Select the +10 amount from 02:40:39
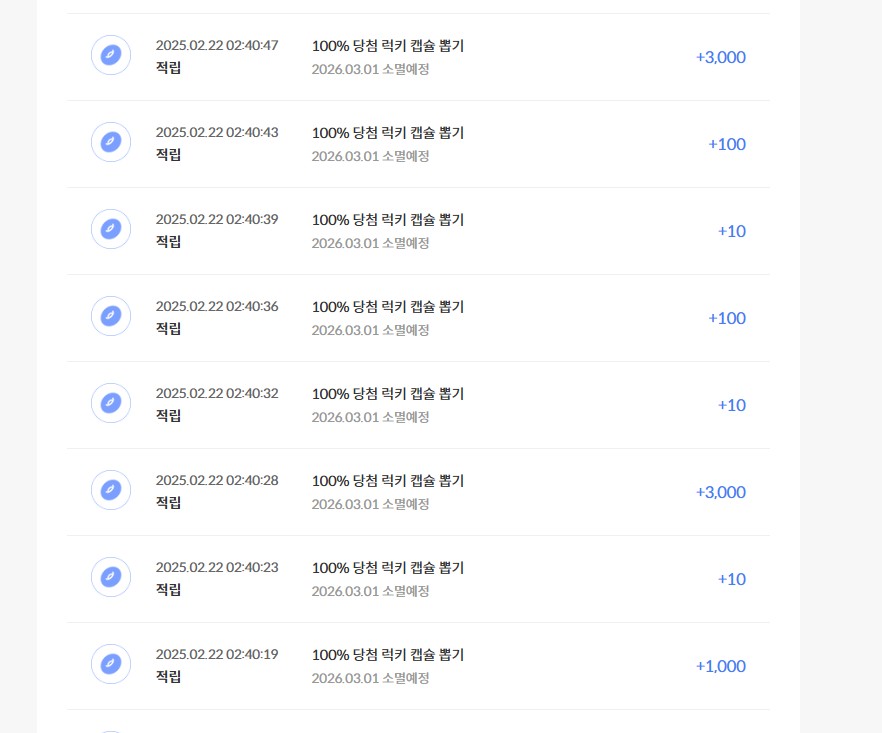Image resolution: width=882 pixels, height=733 pixels. 732,231
